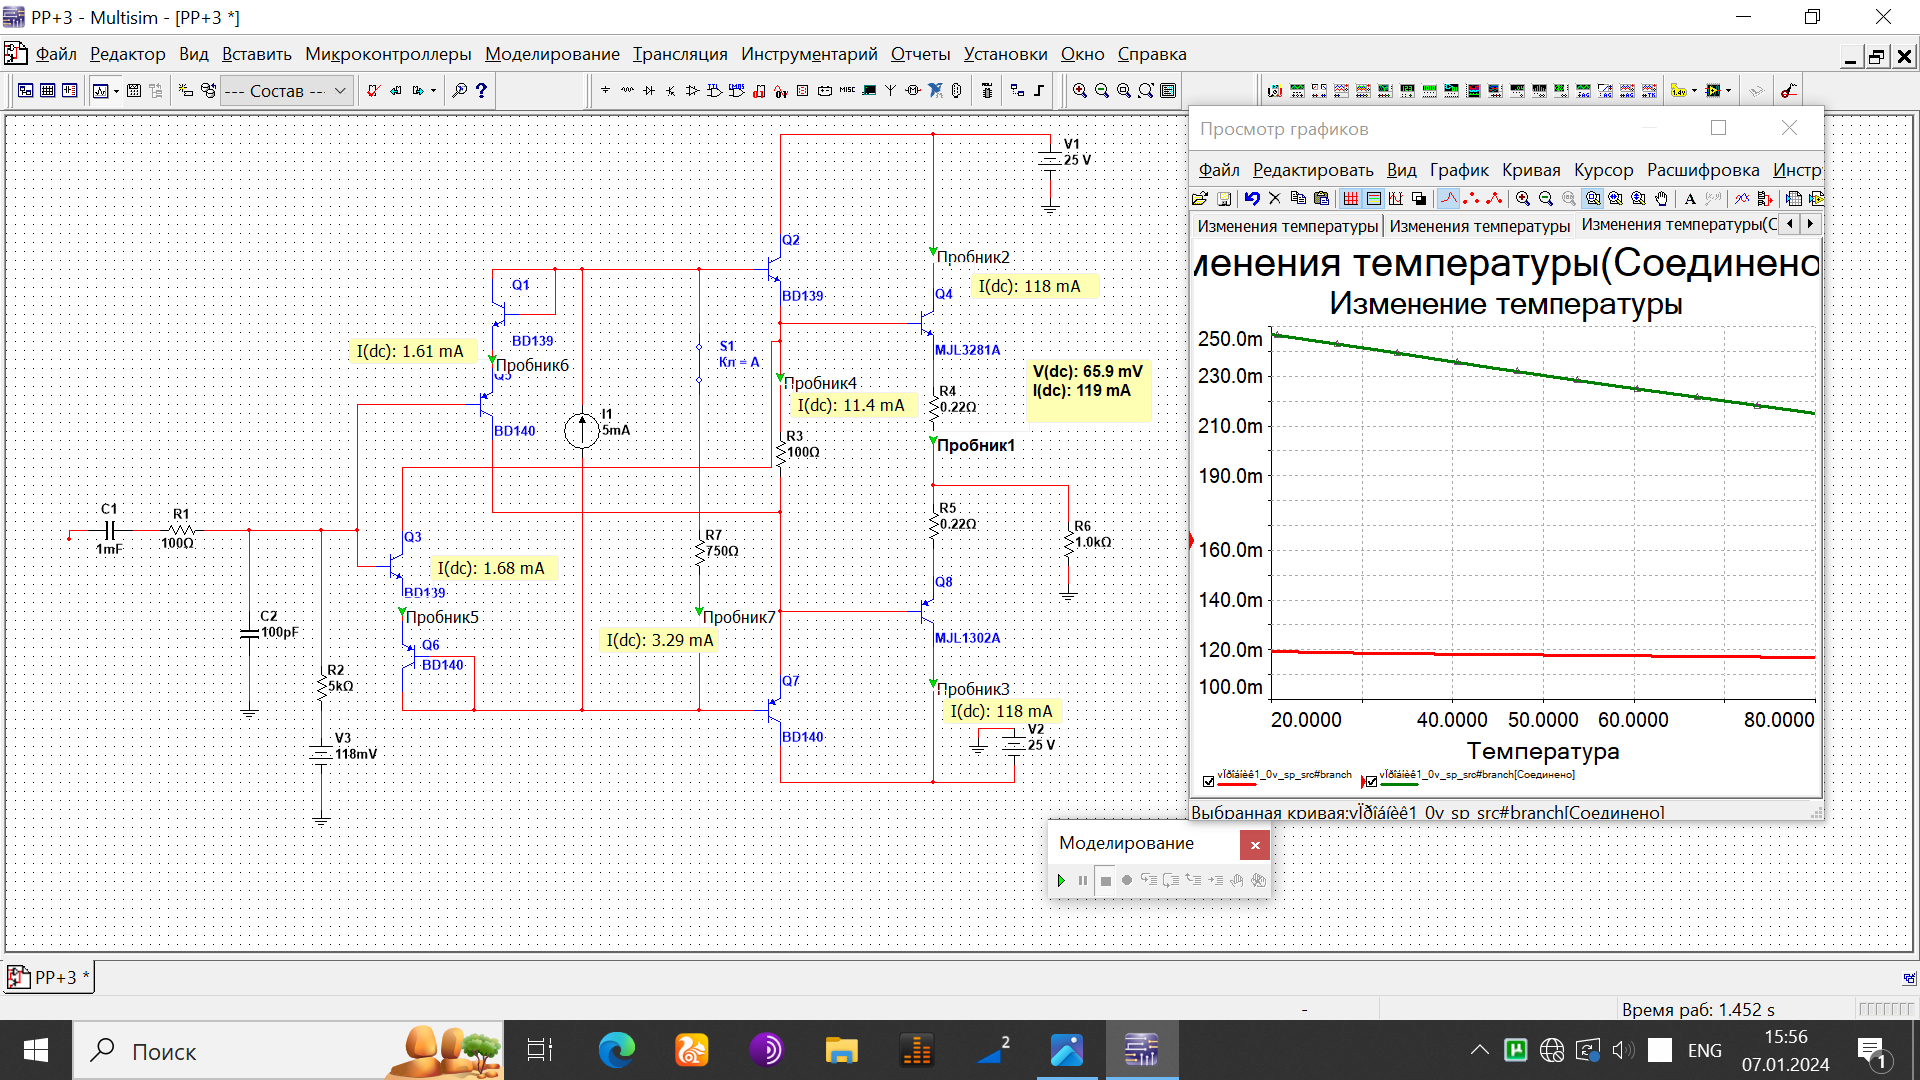Place a Misc component from toolbar
Image resolution: width=1920 pixels, height=1080 pixels.
point(847,91)
